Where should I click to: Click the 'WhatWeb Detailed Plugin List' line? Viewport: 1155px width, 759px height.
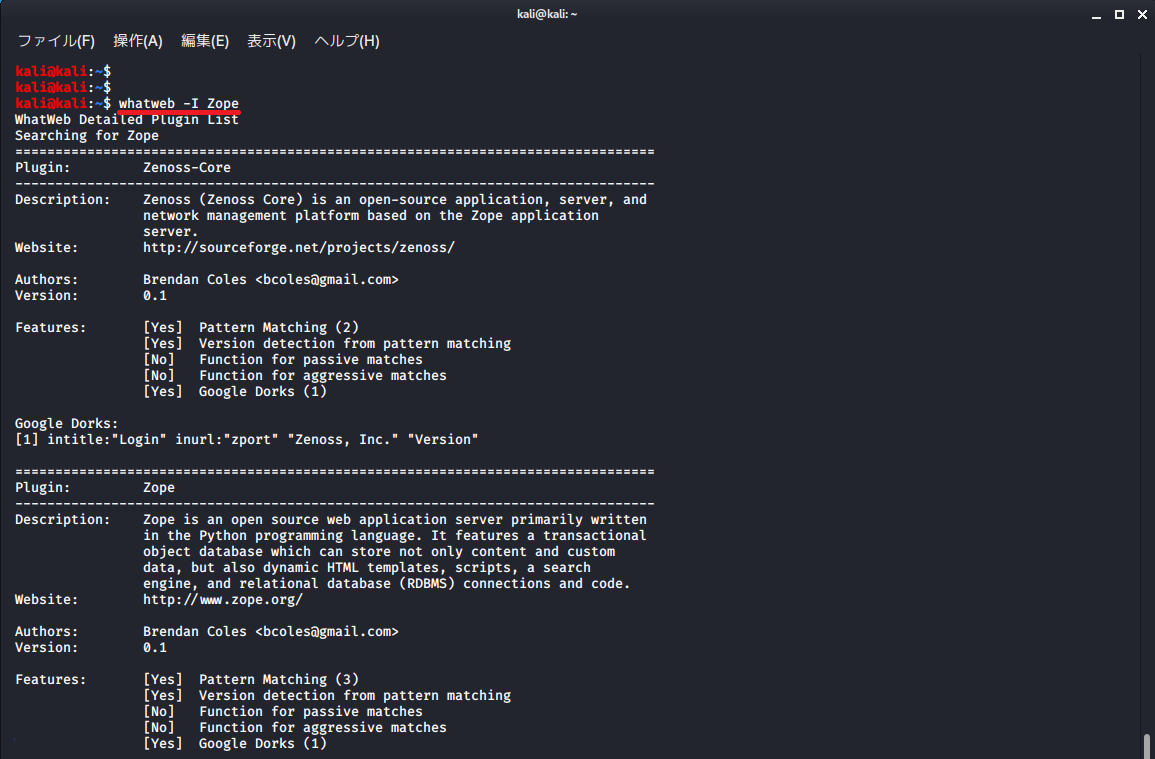point(127,119)
